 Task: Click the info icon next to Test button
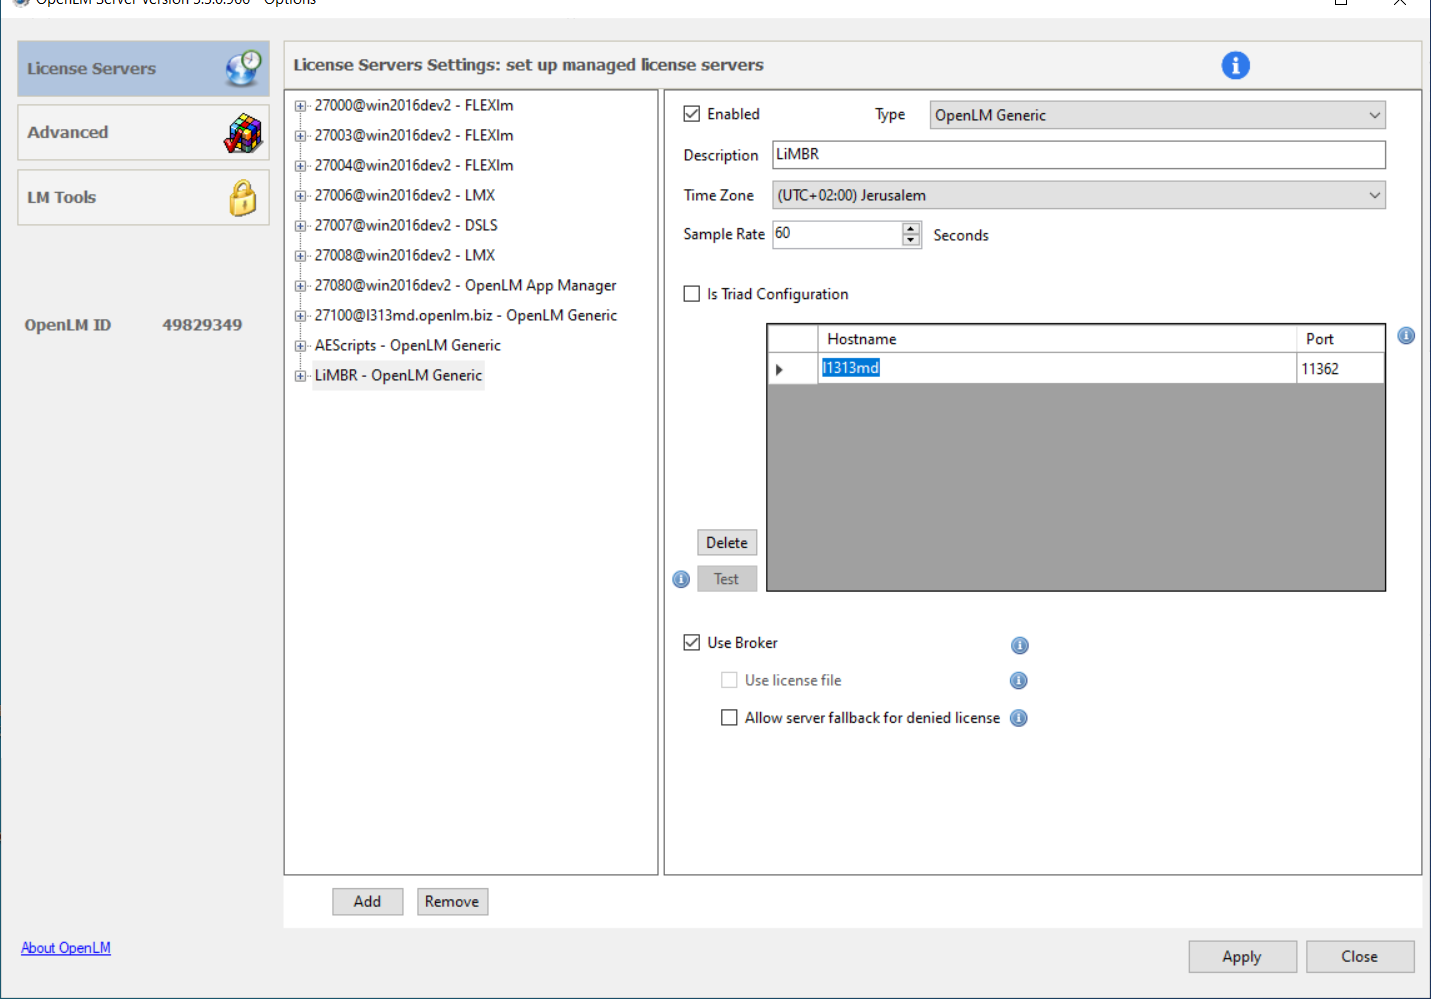(681, 580)
